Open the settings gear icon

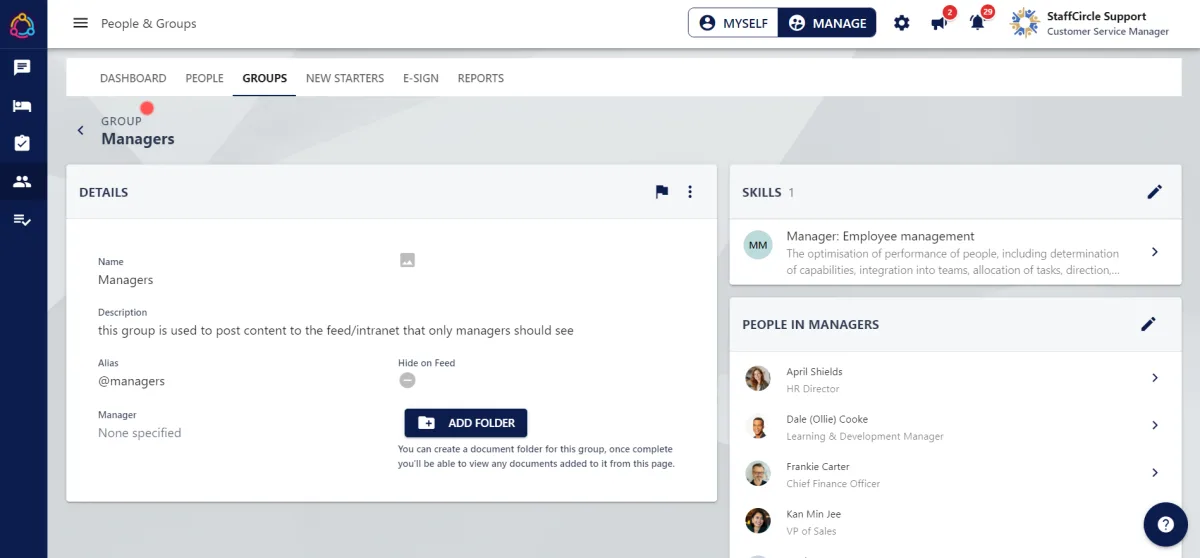click(902, 23)
